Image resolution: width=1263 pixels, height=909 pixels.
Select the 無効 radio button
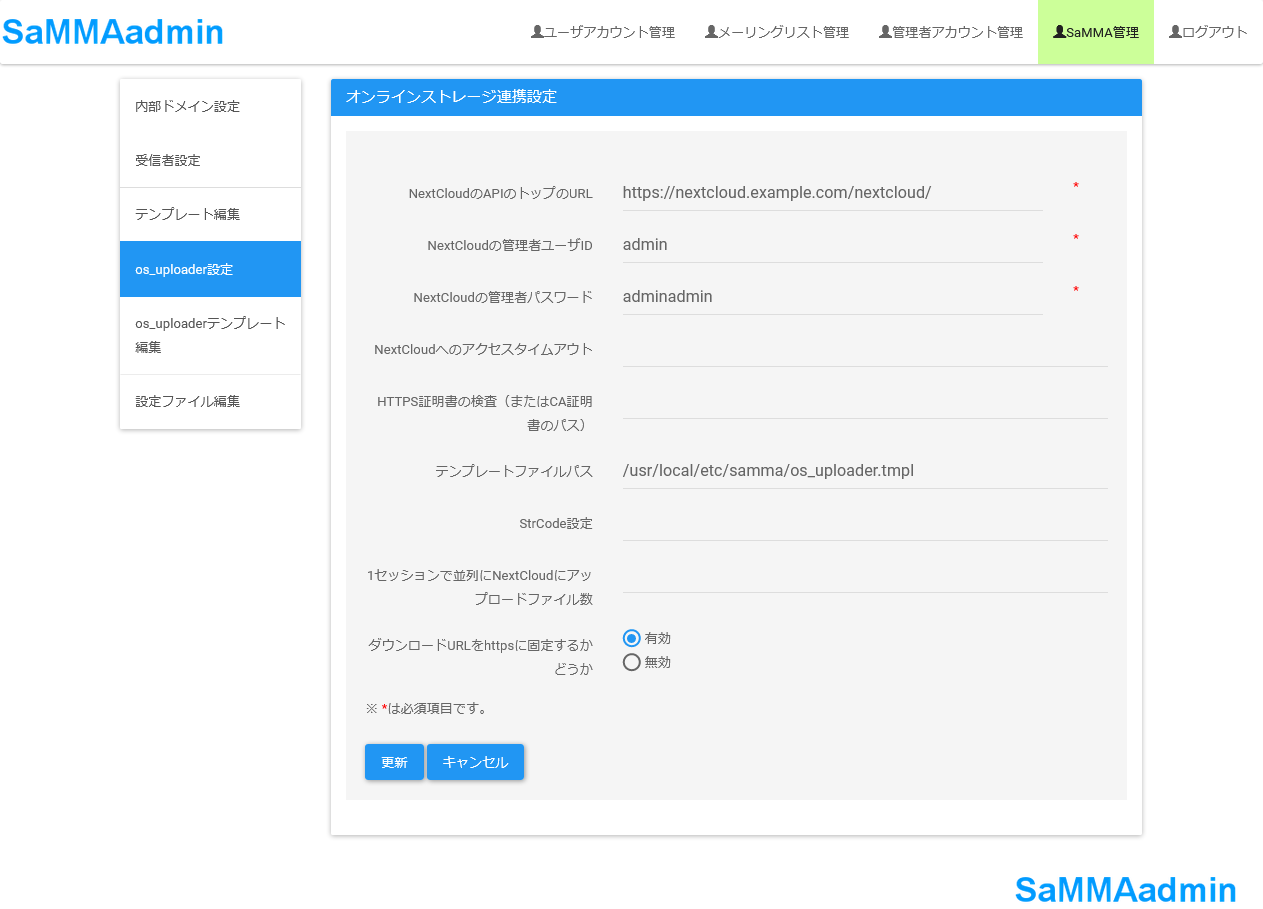pos(631,662)
